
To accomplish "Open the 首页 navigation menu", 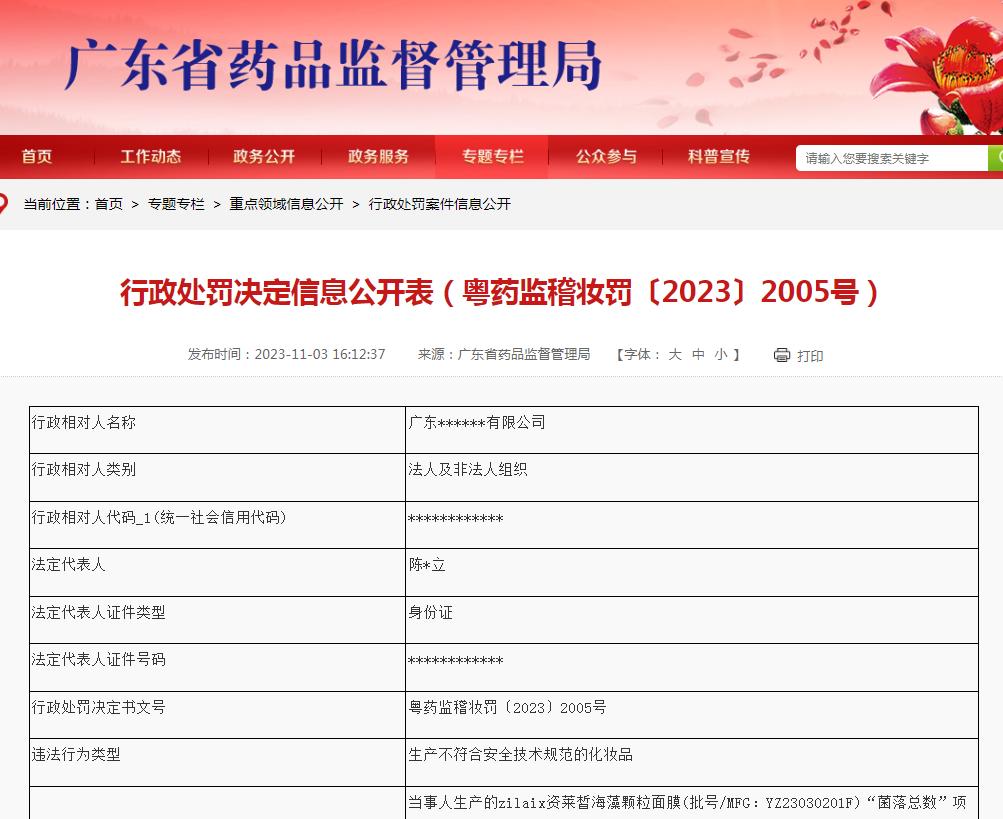I will 37,157.
